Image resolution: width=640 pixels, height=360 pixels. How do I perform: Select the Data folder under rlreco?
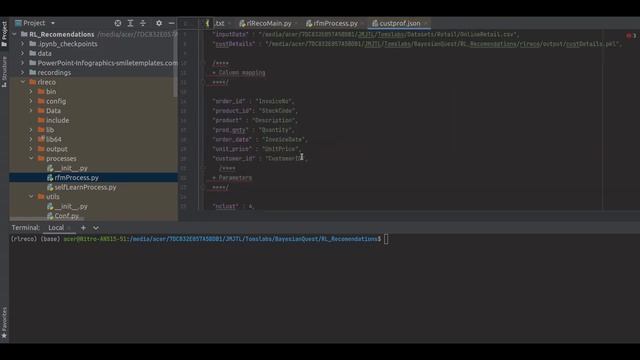[53, 111]
